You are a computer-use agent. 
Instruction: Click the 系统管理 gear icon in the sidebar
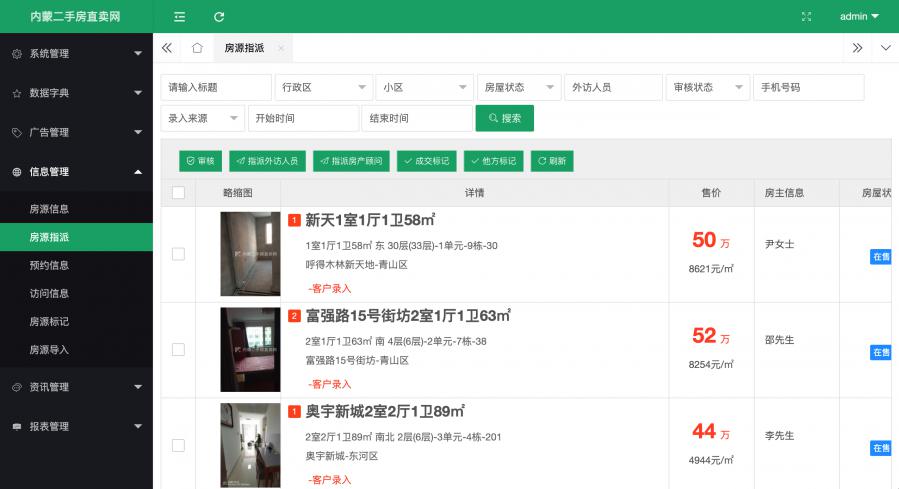point(16,54)
